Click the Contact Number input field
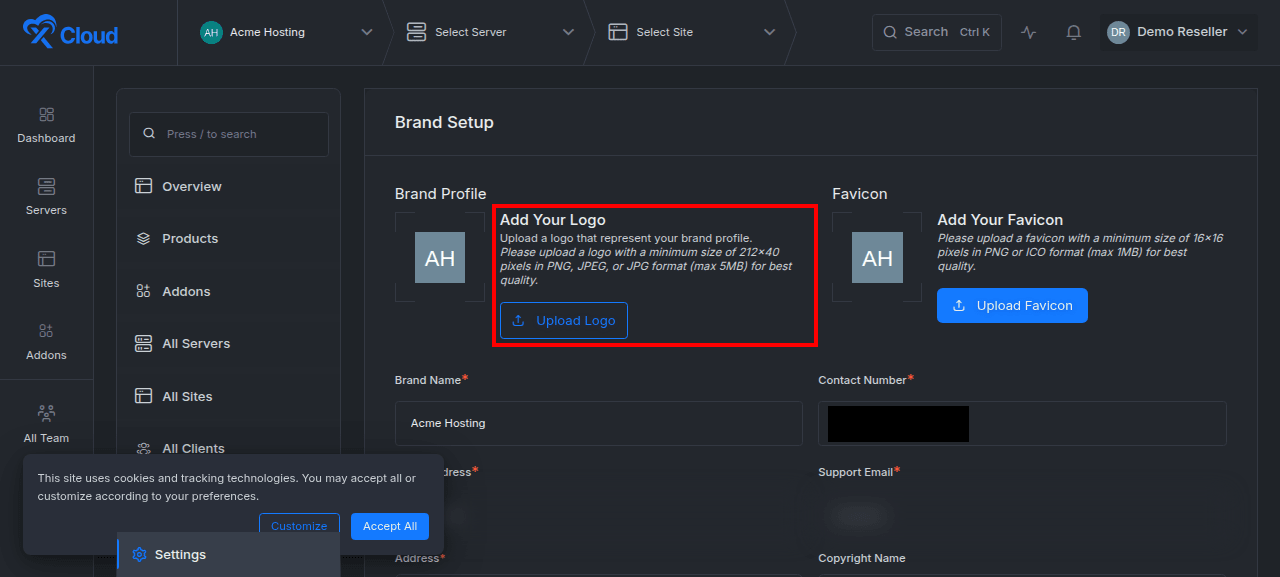This screenshot has width=1280, height=577. (x=1022, y=423)
